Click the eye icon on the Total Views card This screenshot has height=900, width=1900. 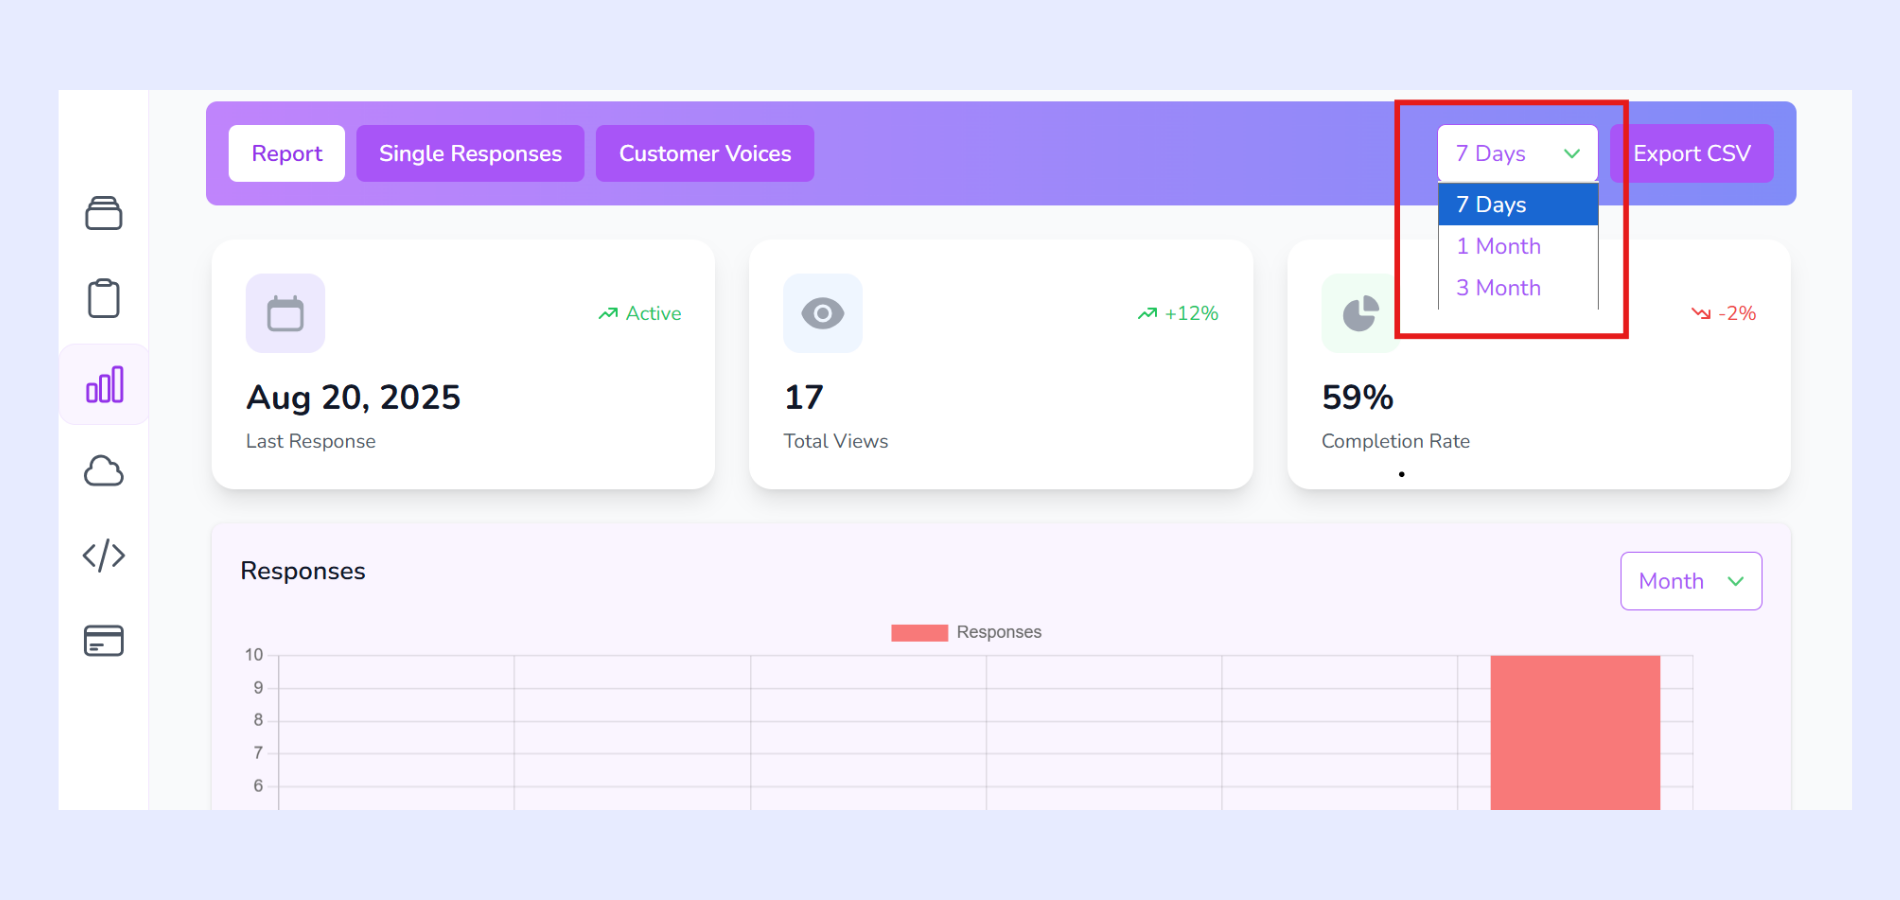pyautogui.click(x=822, y=313)
